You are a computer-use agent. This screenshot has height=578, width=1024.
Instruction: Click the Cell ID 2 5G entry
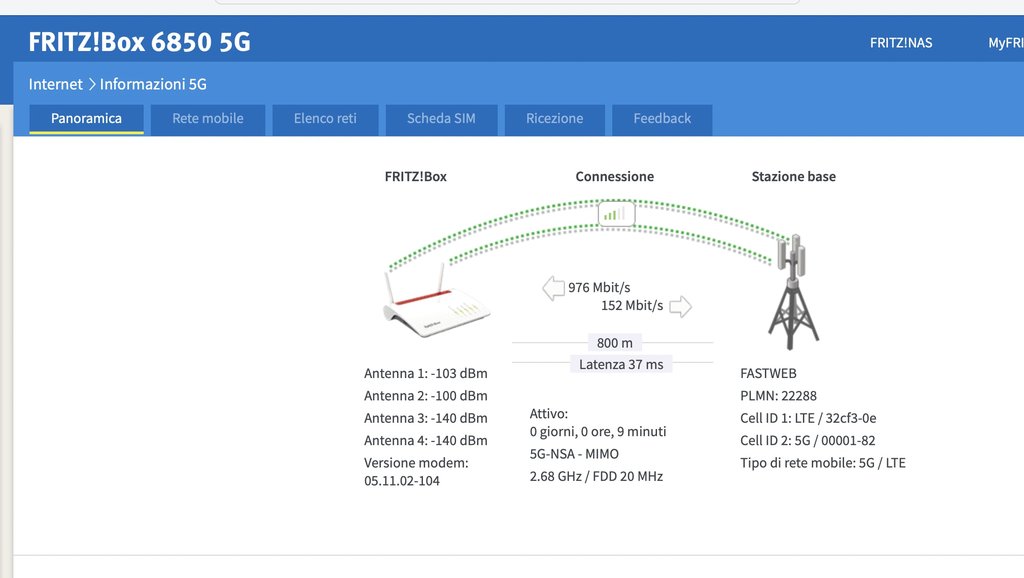click(807, 440)
